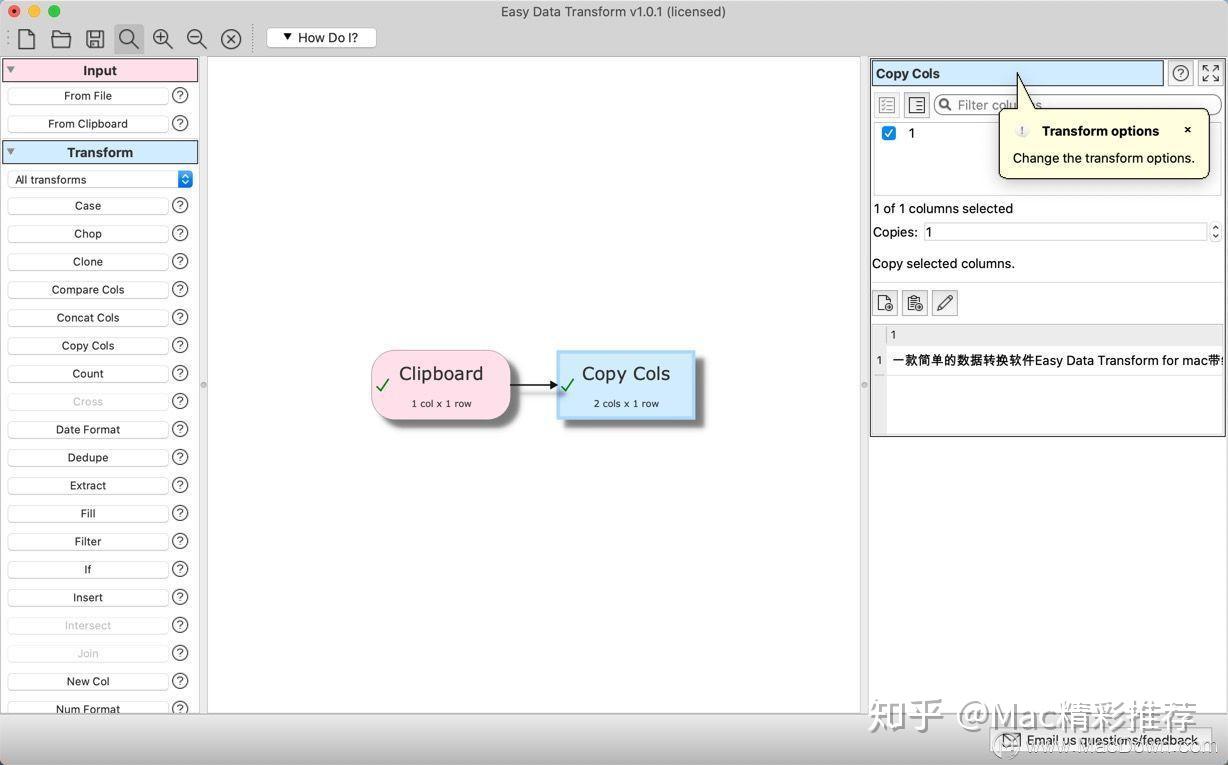Add an Extract transform
The width and height of the screenshot is (1228, 765).
[x=88, y=486]
